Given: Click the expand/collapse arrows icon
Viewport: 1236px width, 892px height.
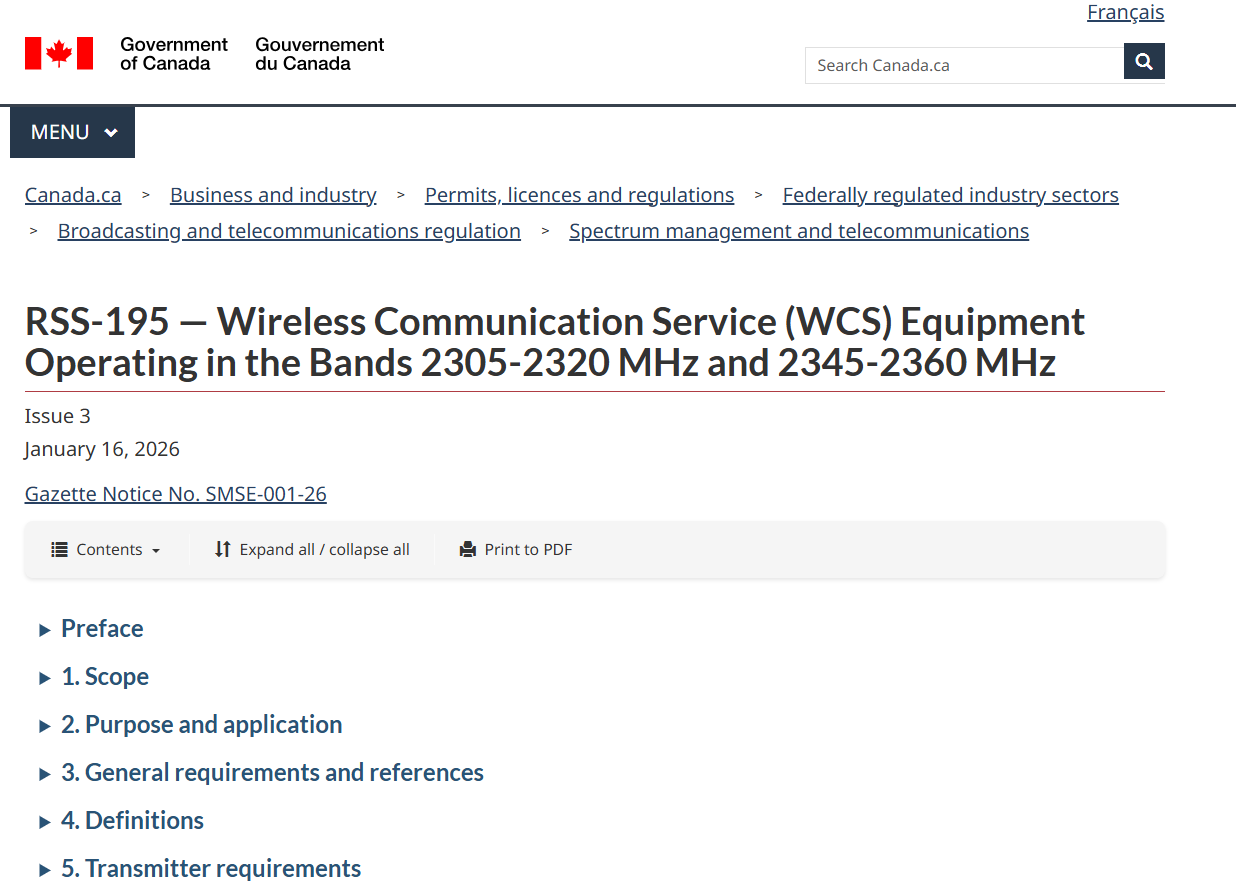Looking at the screenshot, I should coord(222,550).
